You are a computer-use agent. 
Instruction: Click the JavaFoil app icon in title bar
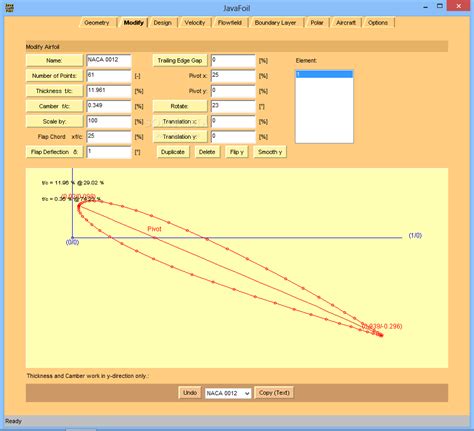[10, 7]
